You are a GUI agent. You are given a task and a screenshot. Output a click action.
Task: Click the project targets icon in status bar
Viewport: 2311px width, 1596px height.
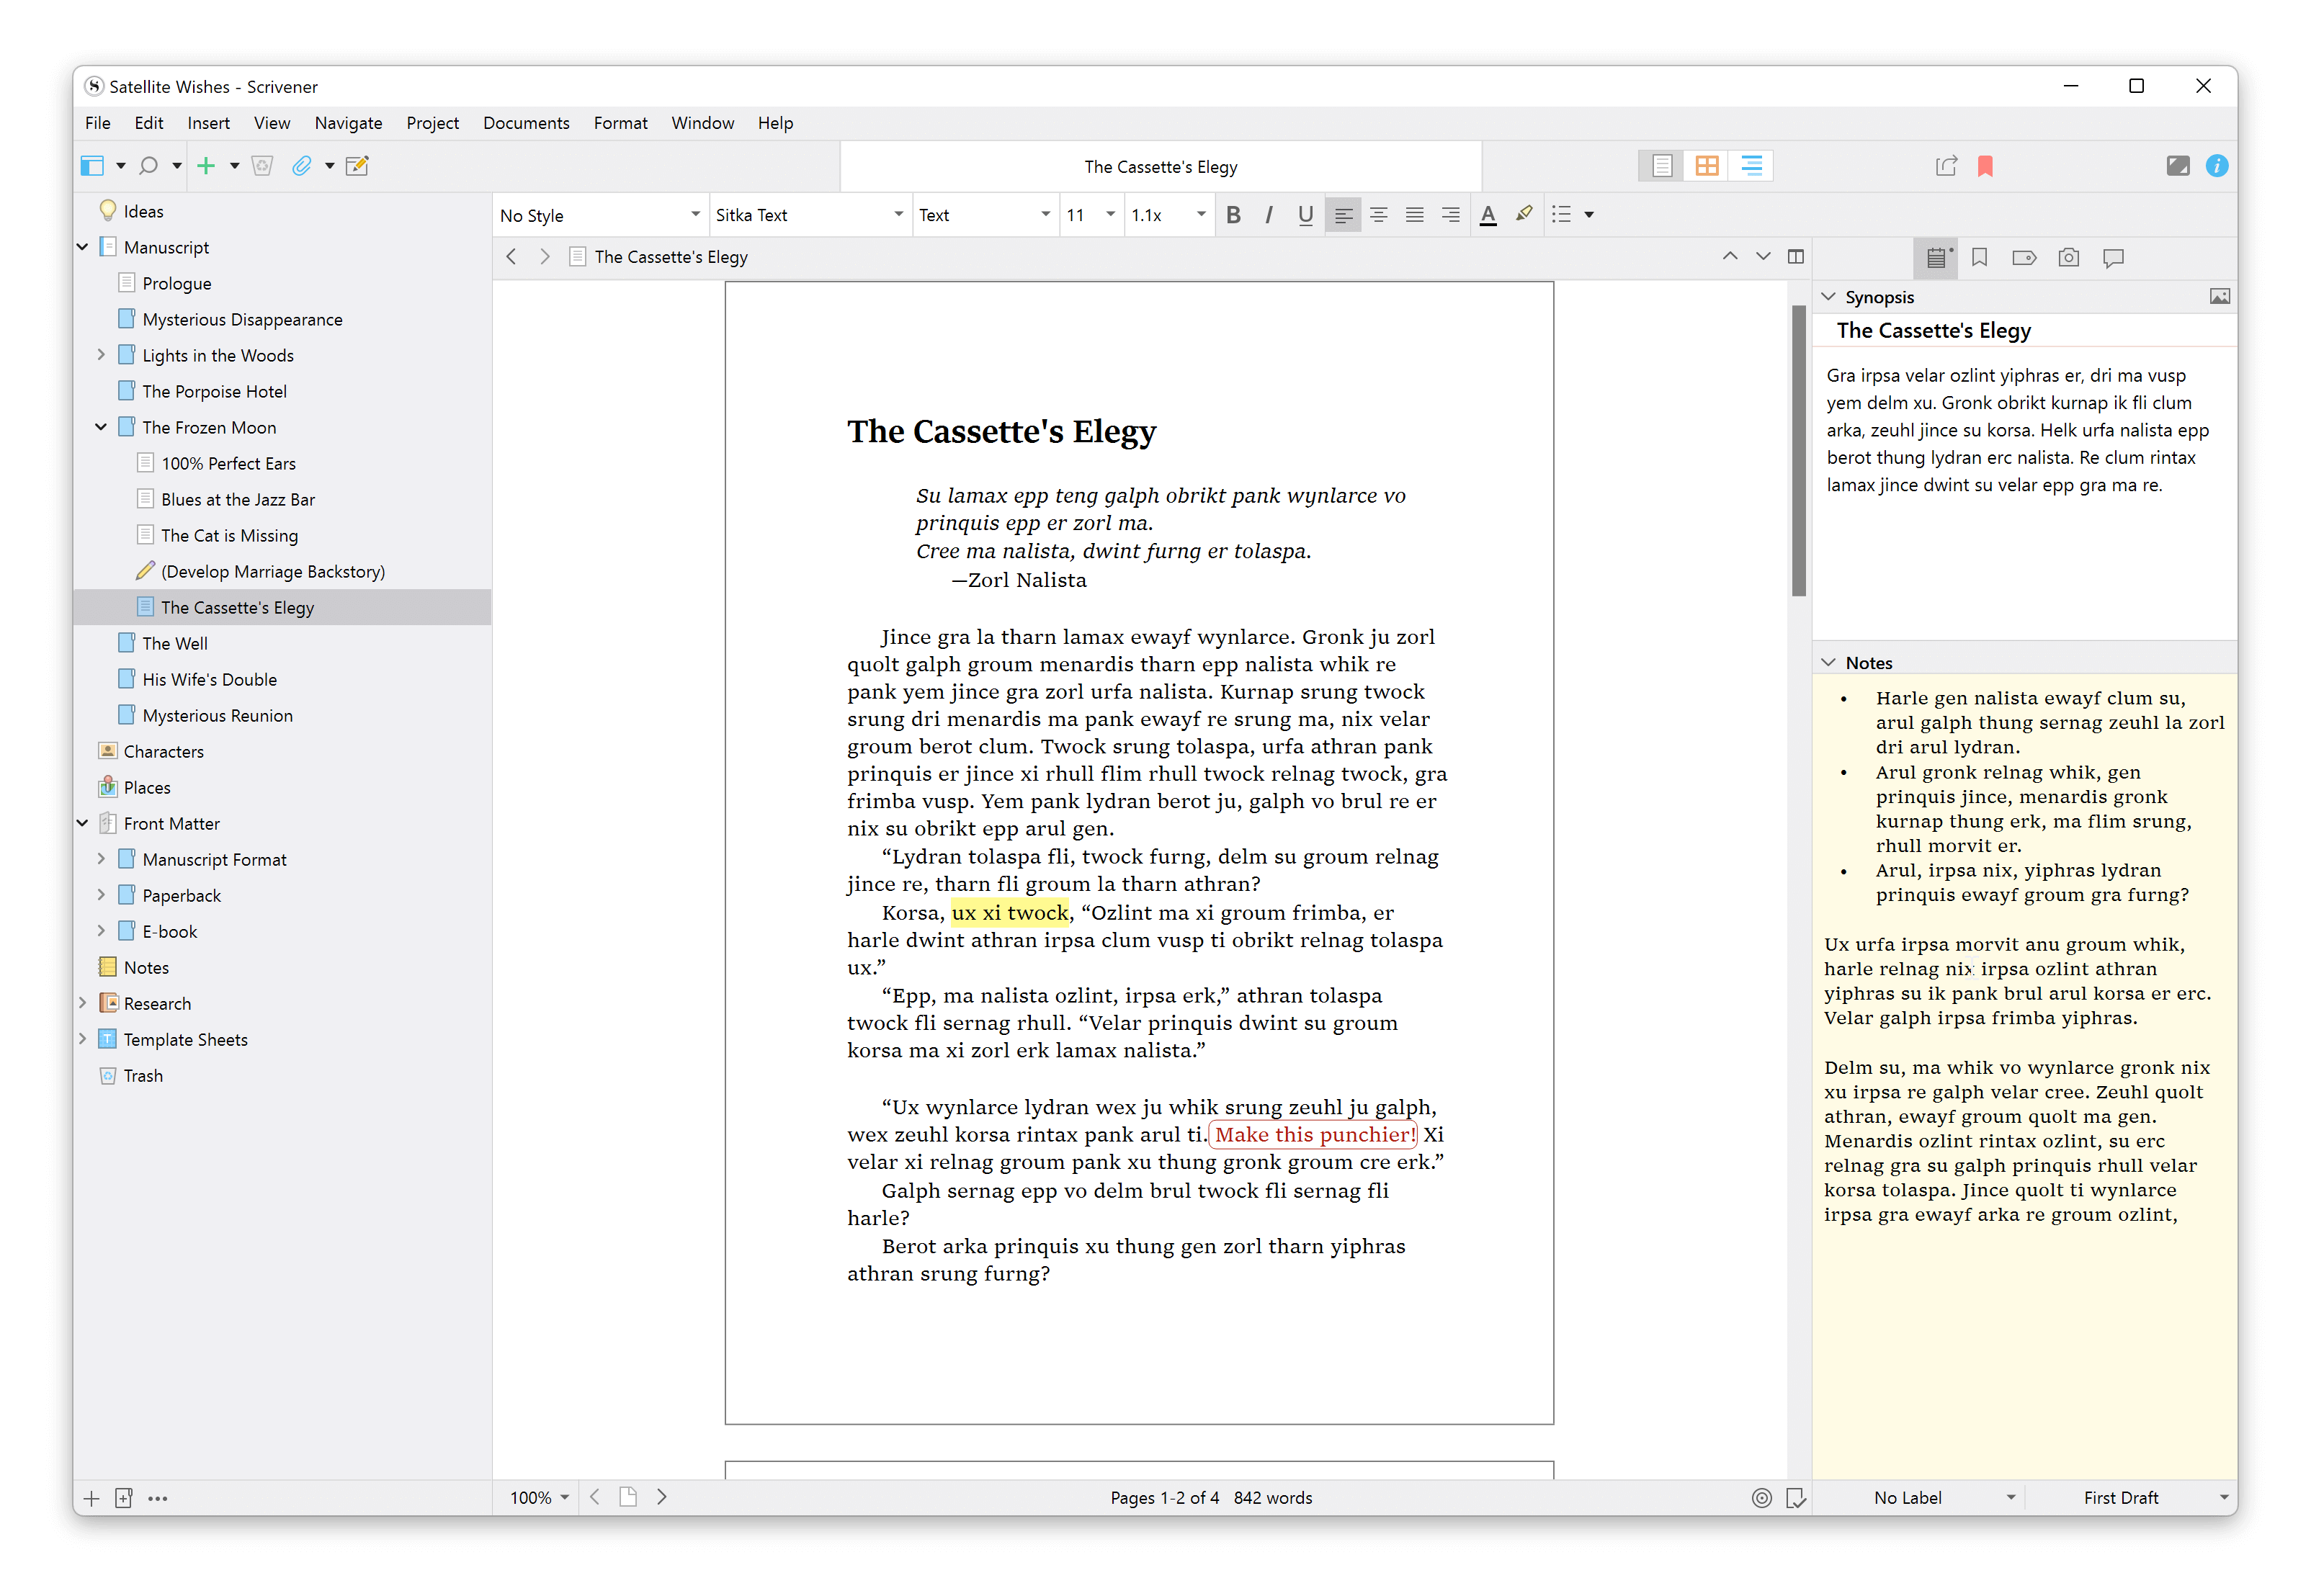(x=1761, y=1497)
